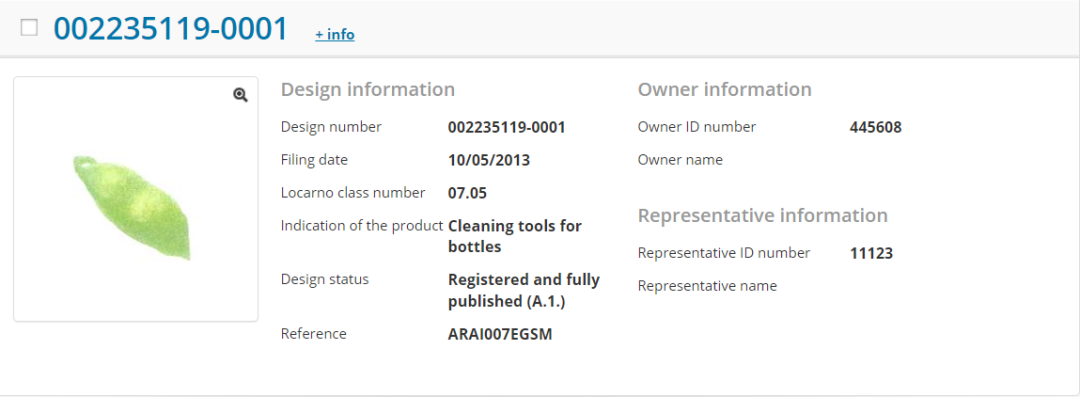
Task: Click the Representative information heading
Action: click(762, 216)
